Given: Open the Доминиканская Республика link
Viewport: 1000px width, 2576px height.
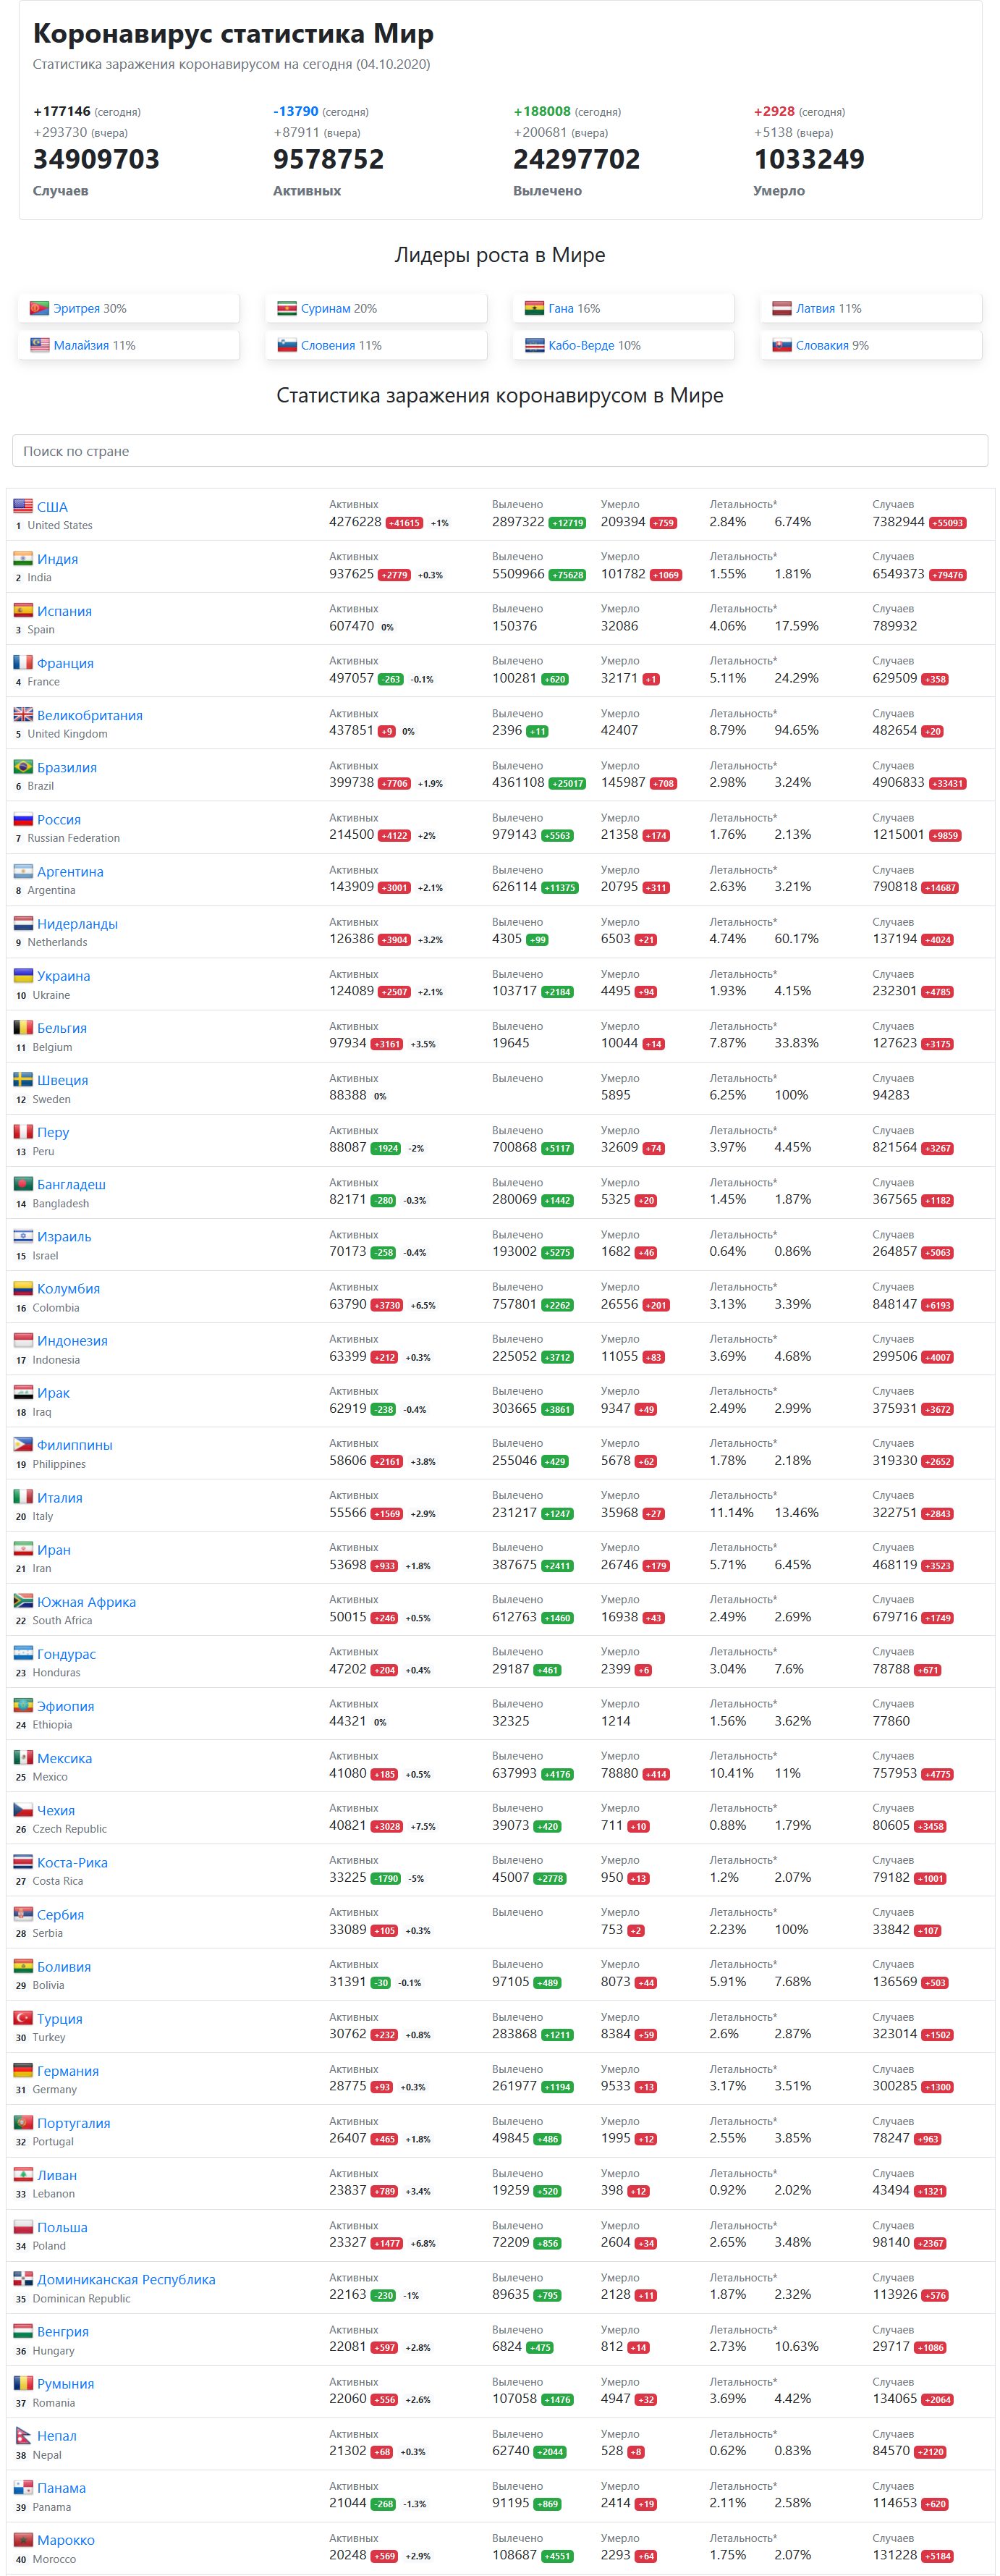Looking at the screenshot, I should 126,2279.
